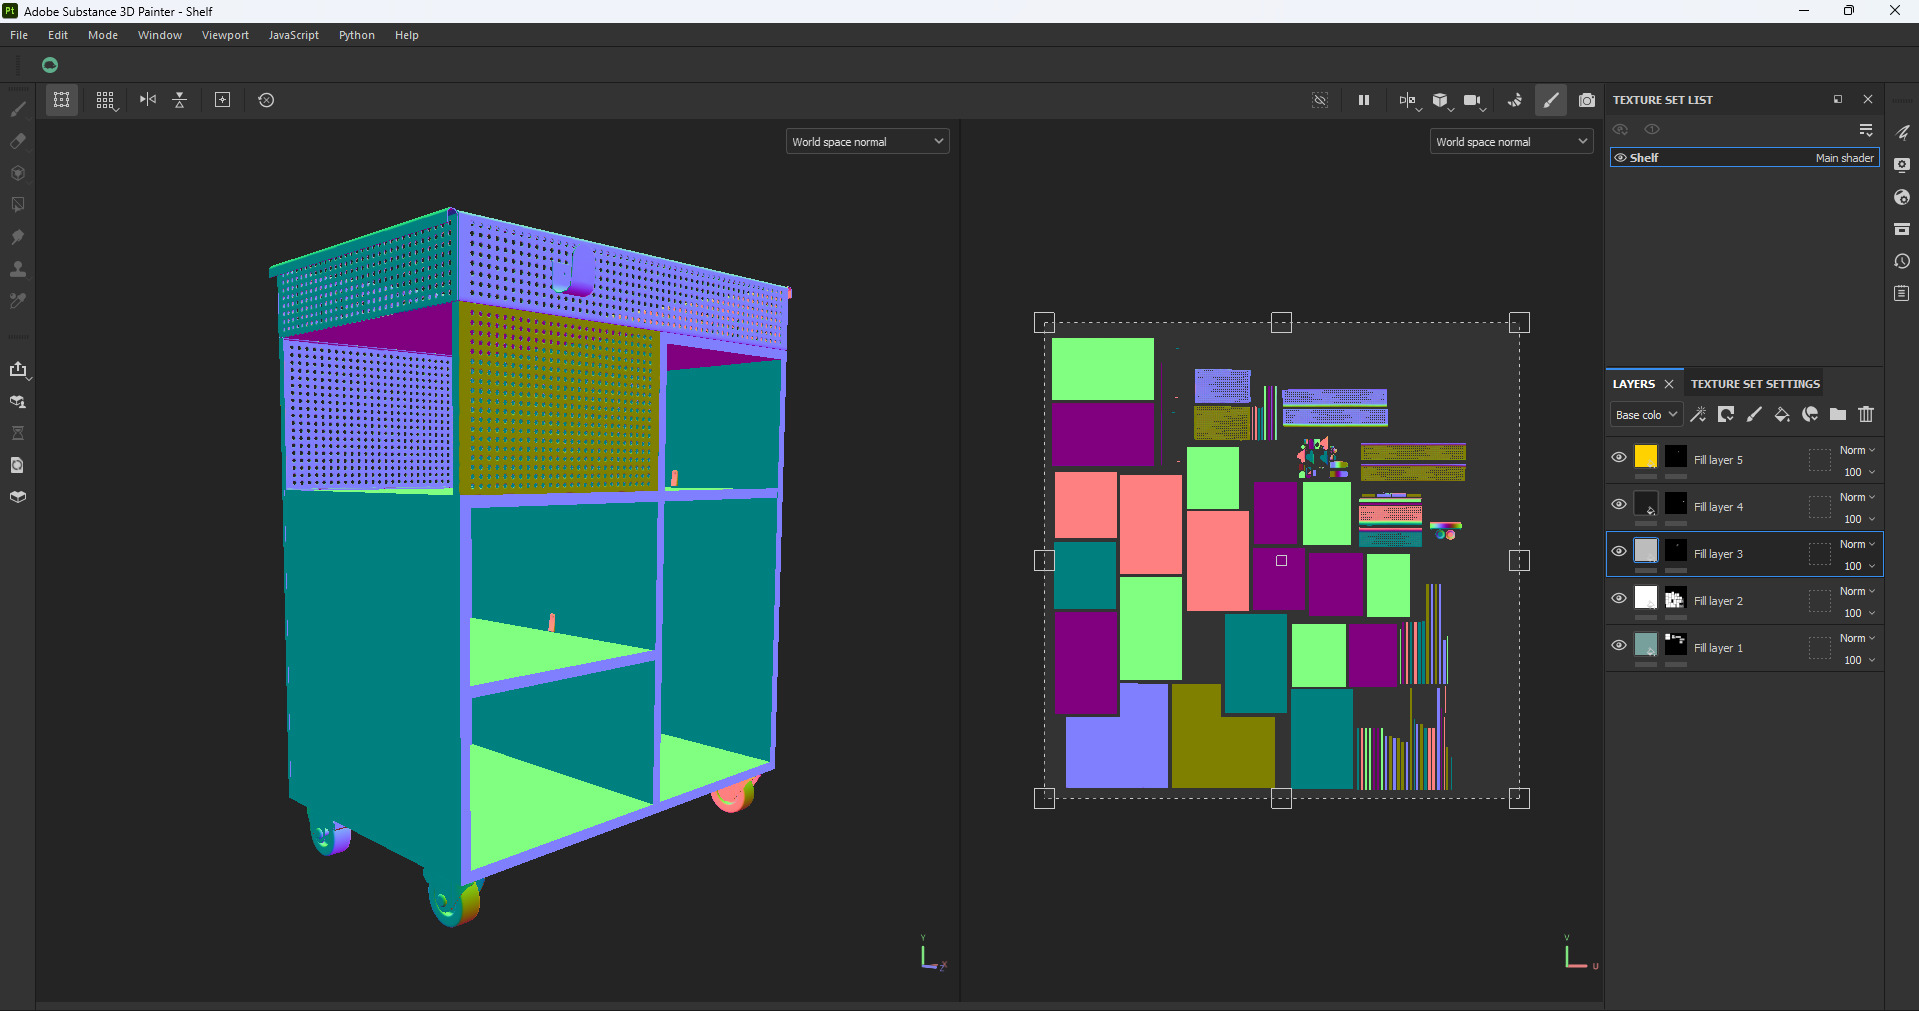
Task: Open the display settings globe icon
Action: 1902,197
